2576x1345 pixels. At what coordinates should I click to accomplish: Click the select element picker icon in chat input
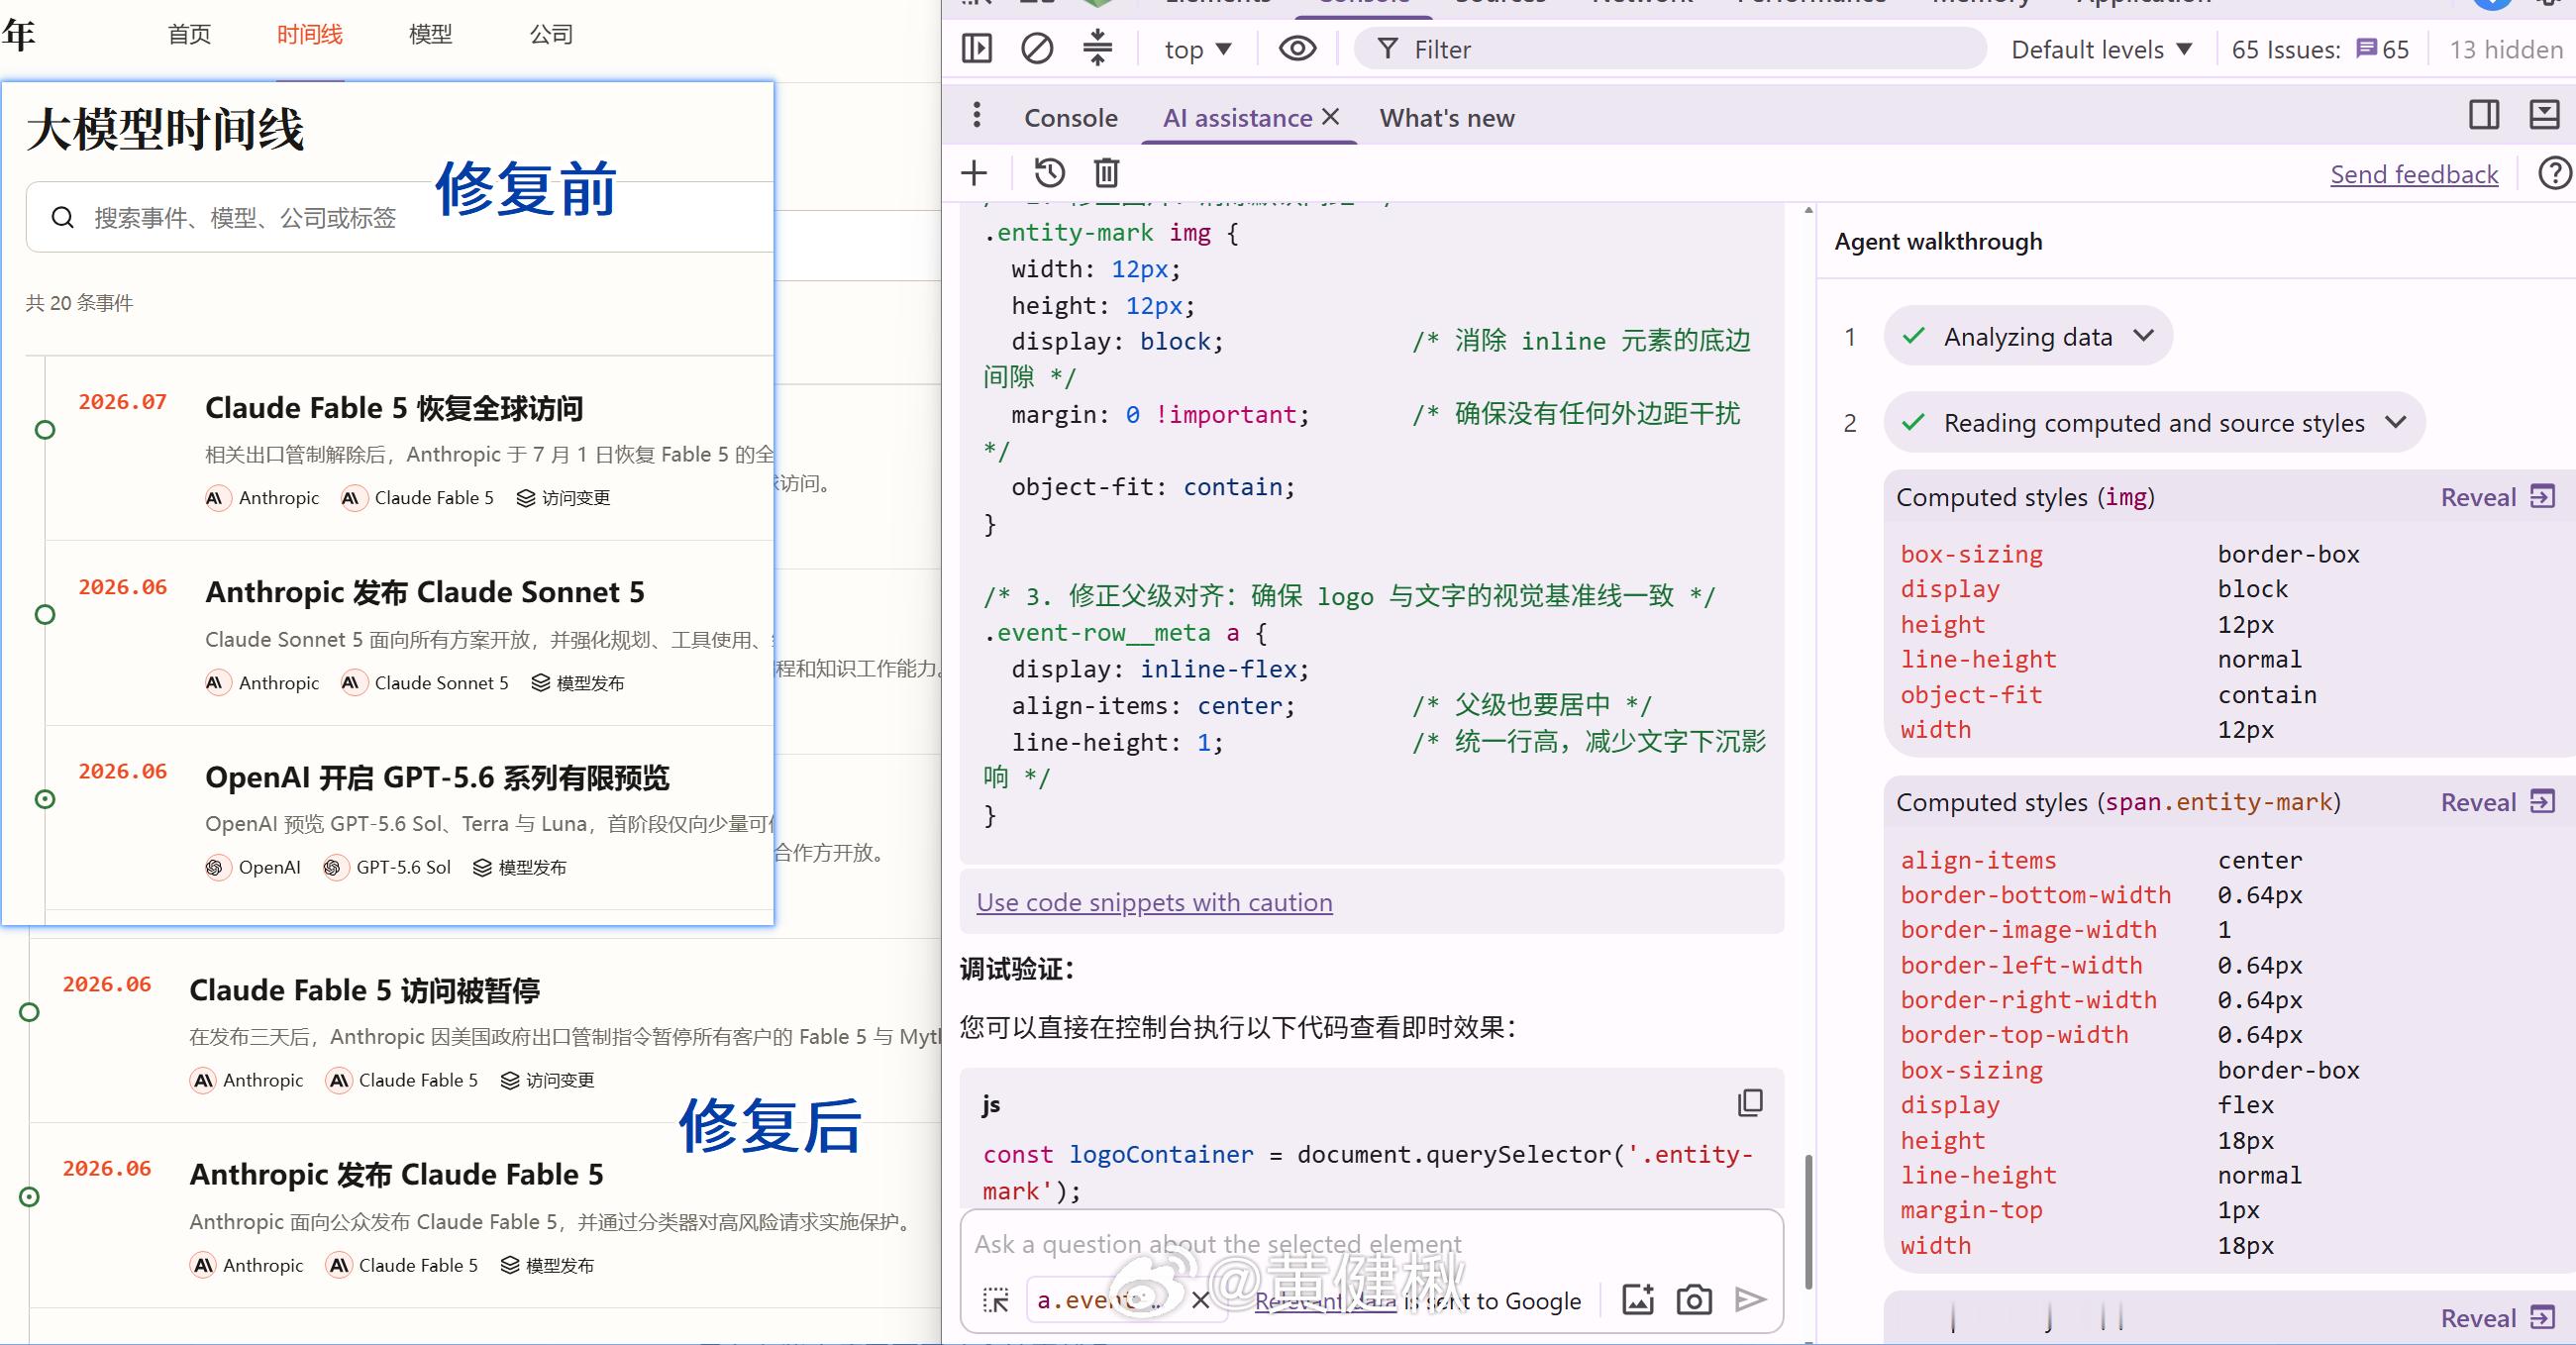click(x=996, y=1300)
